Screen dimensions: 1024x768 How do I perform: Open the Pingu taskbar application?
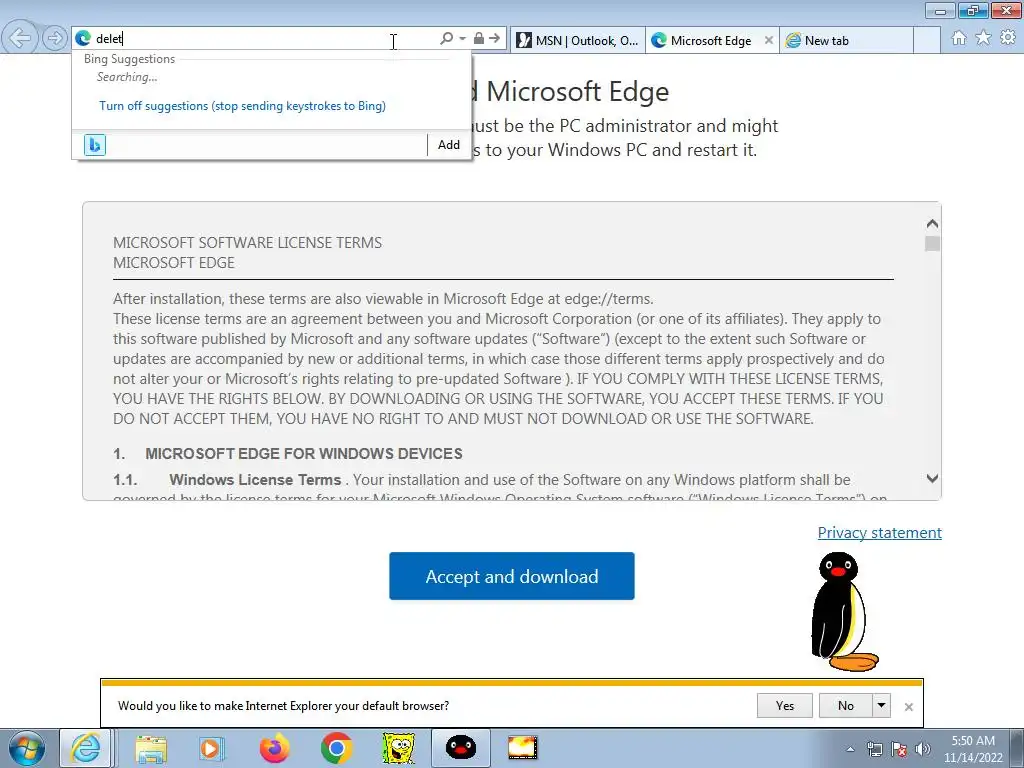coord(460,748)
